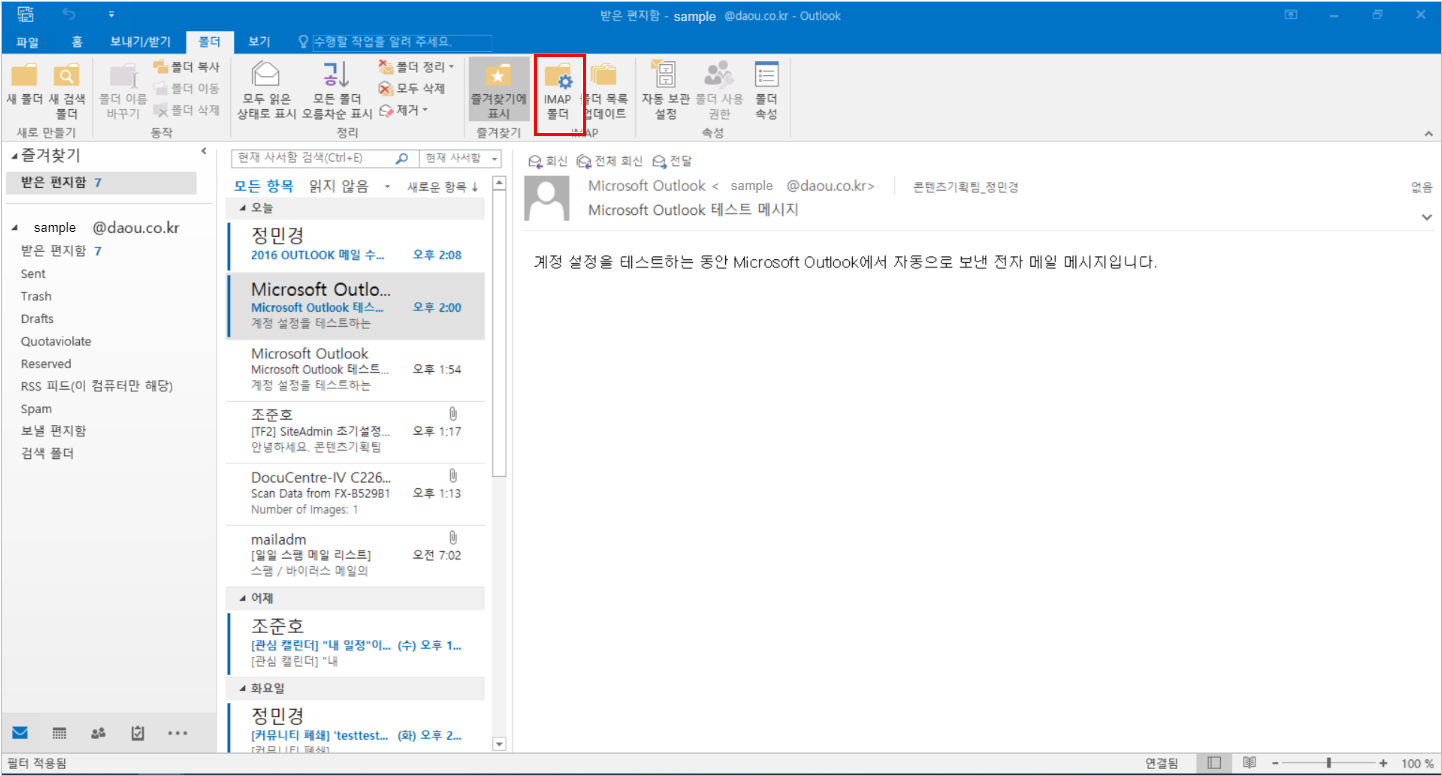Open the Drafts folder

[x=37, y=319]
